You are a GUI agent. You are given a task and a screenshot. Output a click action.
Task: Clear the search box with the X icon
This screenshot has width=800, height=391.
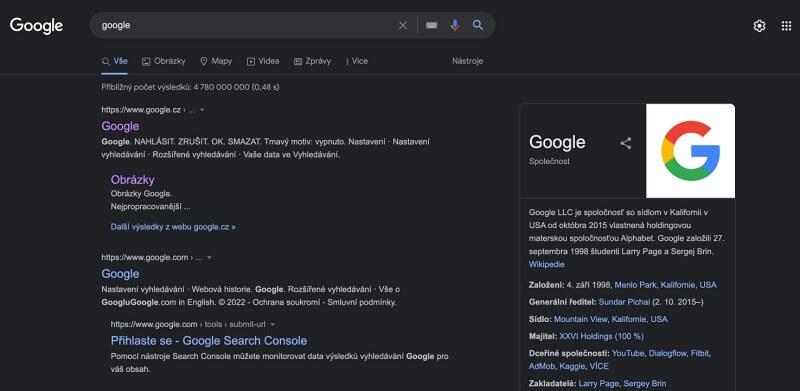(403, 26)
